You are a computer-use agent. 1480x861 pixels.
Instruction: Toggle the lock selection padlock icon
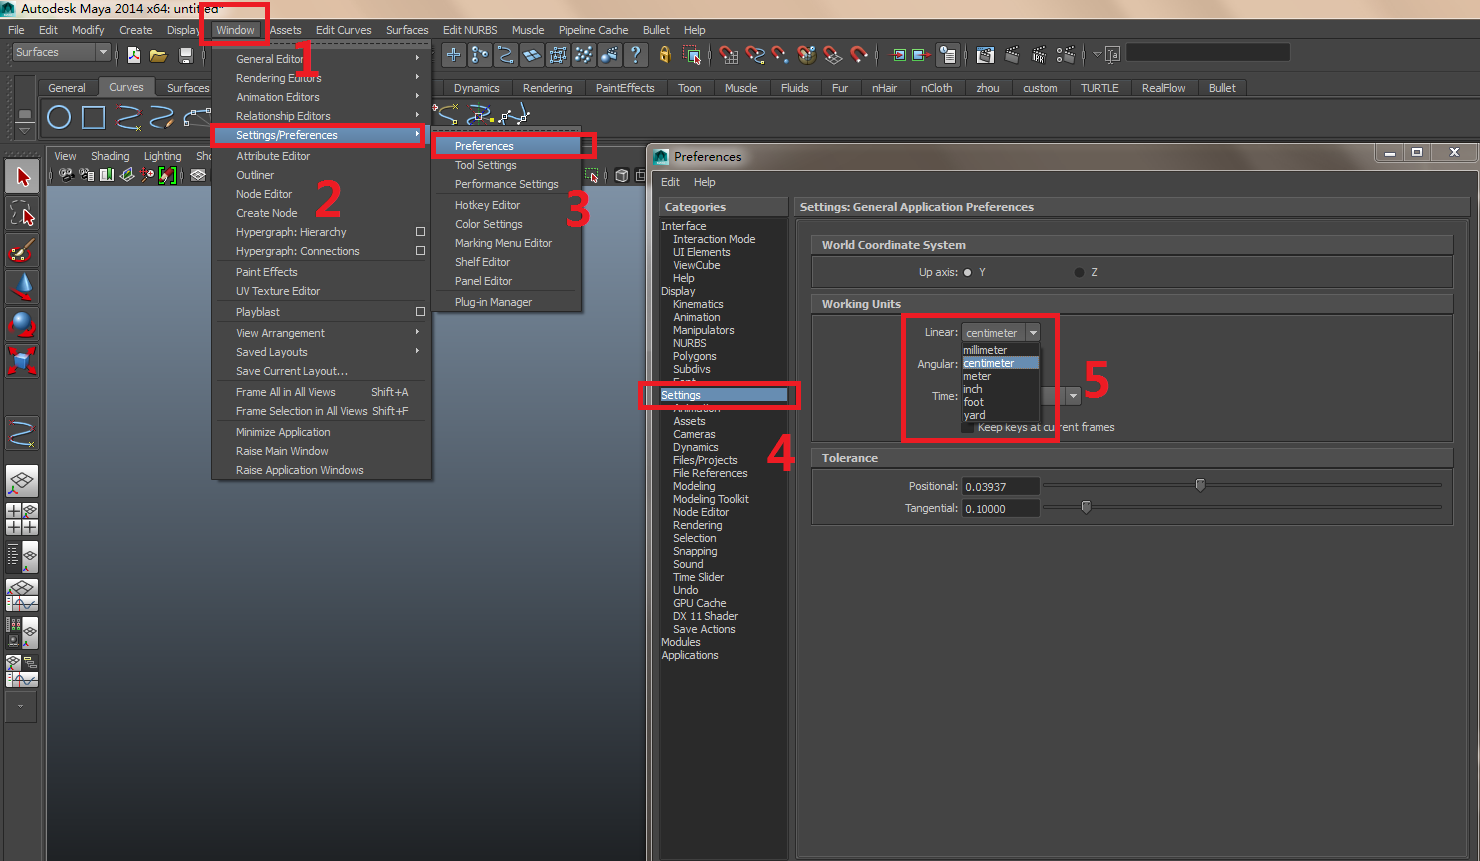pyautogui.click(x=665, y=54)
